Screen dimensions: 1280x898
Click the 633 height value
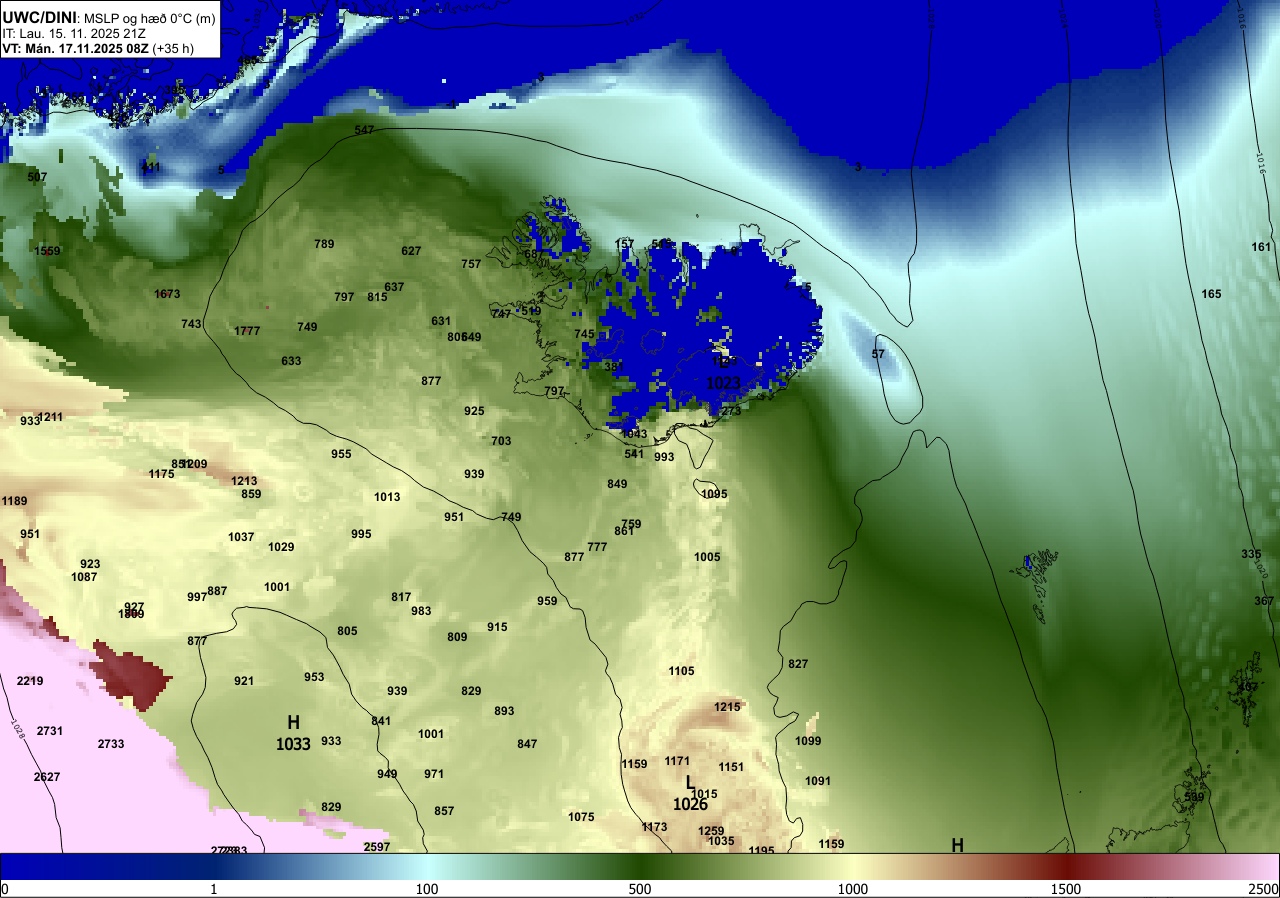(x=291, y=361)
